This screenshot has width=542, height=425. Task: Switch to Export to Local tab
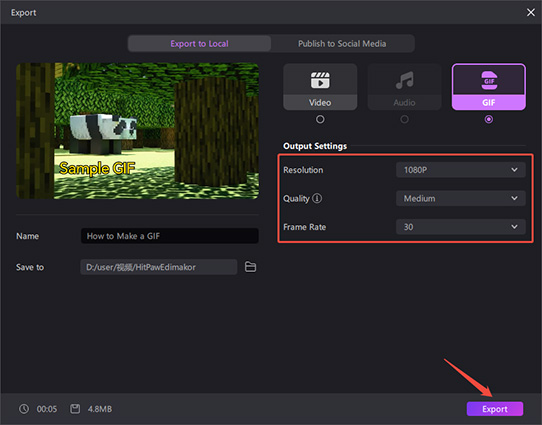199,44
